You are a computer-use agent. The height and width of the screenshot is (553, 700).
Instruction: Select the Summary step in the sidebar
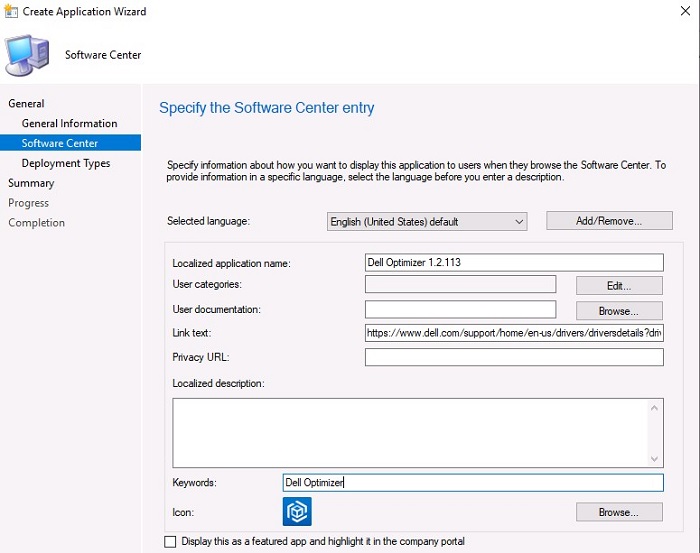pos(31,183)
